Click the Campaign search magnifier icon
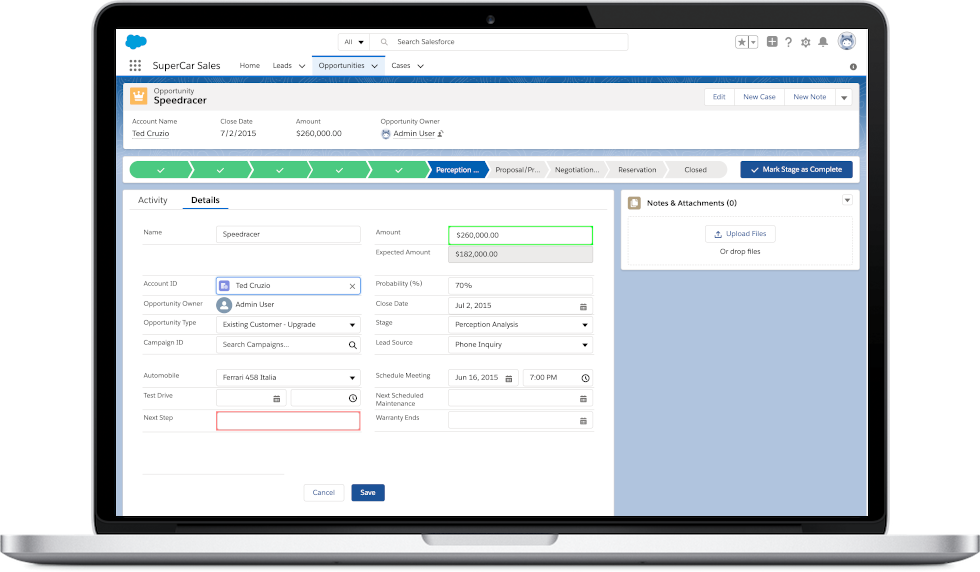This screenshot has height=572, width=980. point(352,345)
